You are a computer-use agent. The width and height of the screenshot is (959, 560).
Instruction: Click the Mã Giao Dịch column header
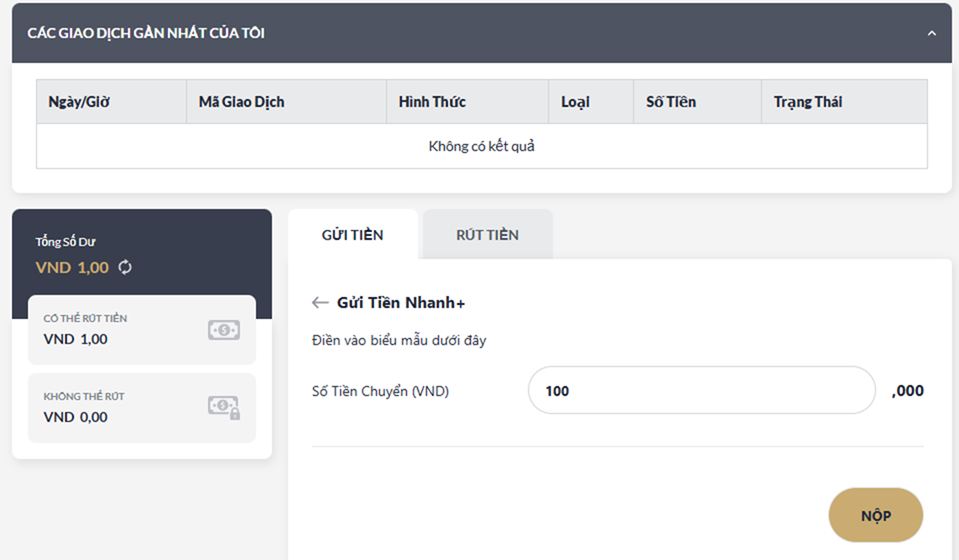[x=241, y=102]
